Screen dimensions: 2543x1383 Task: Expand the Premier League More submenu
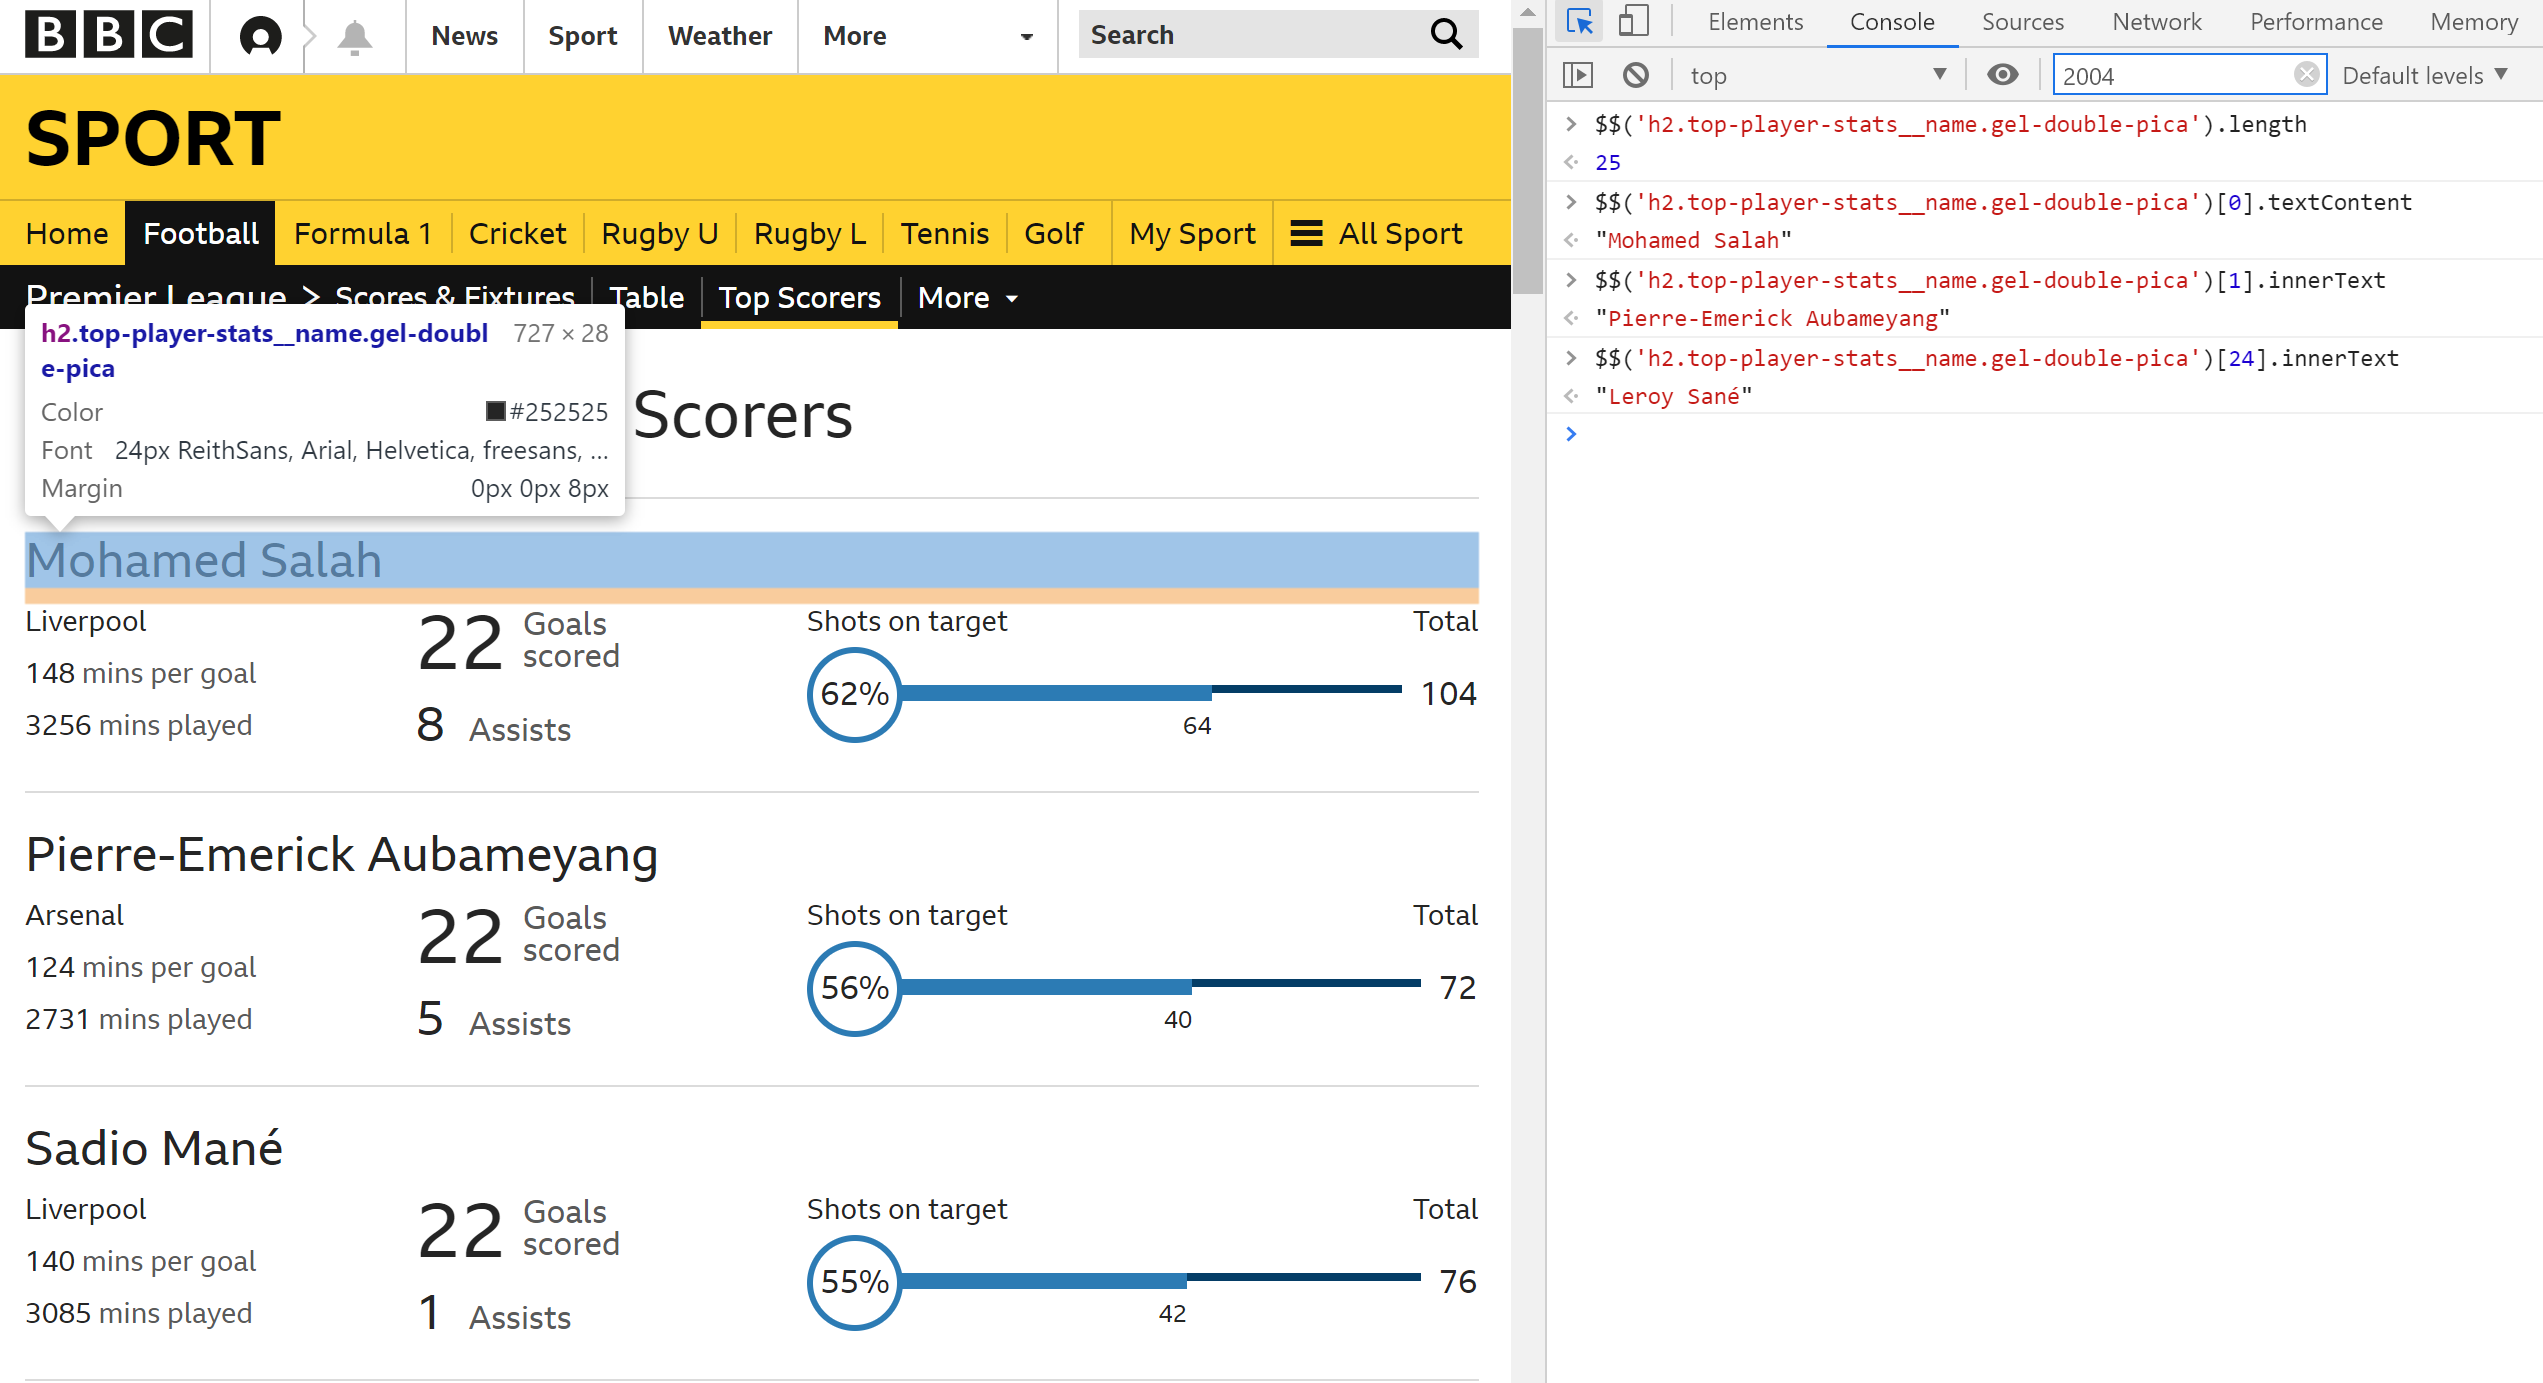[x=967, y=298]
